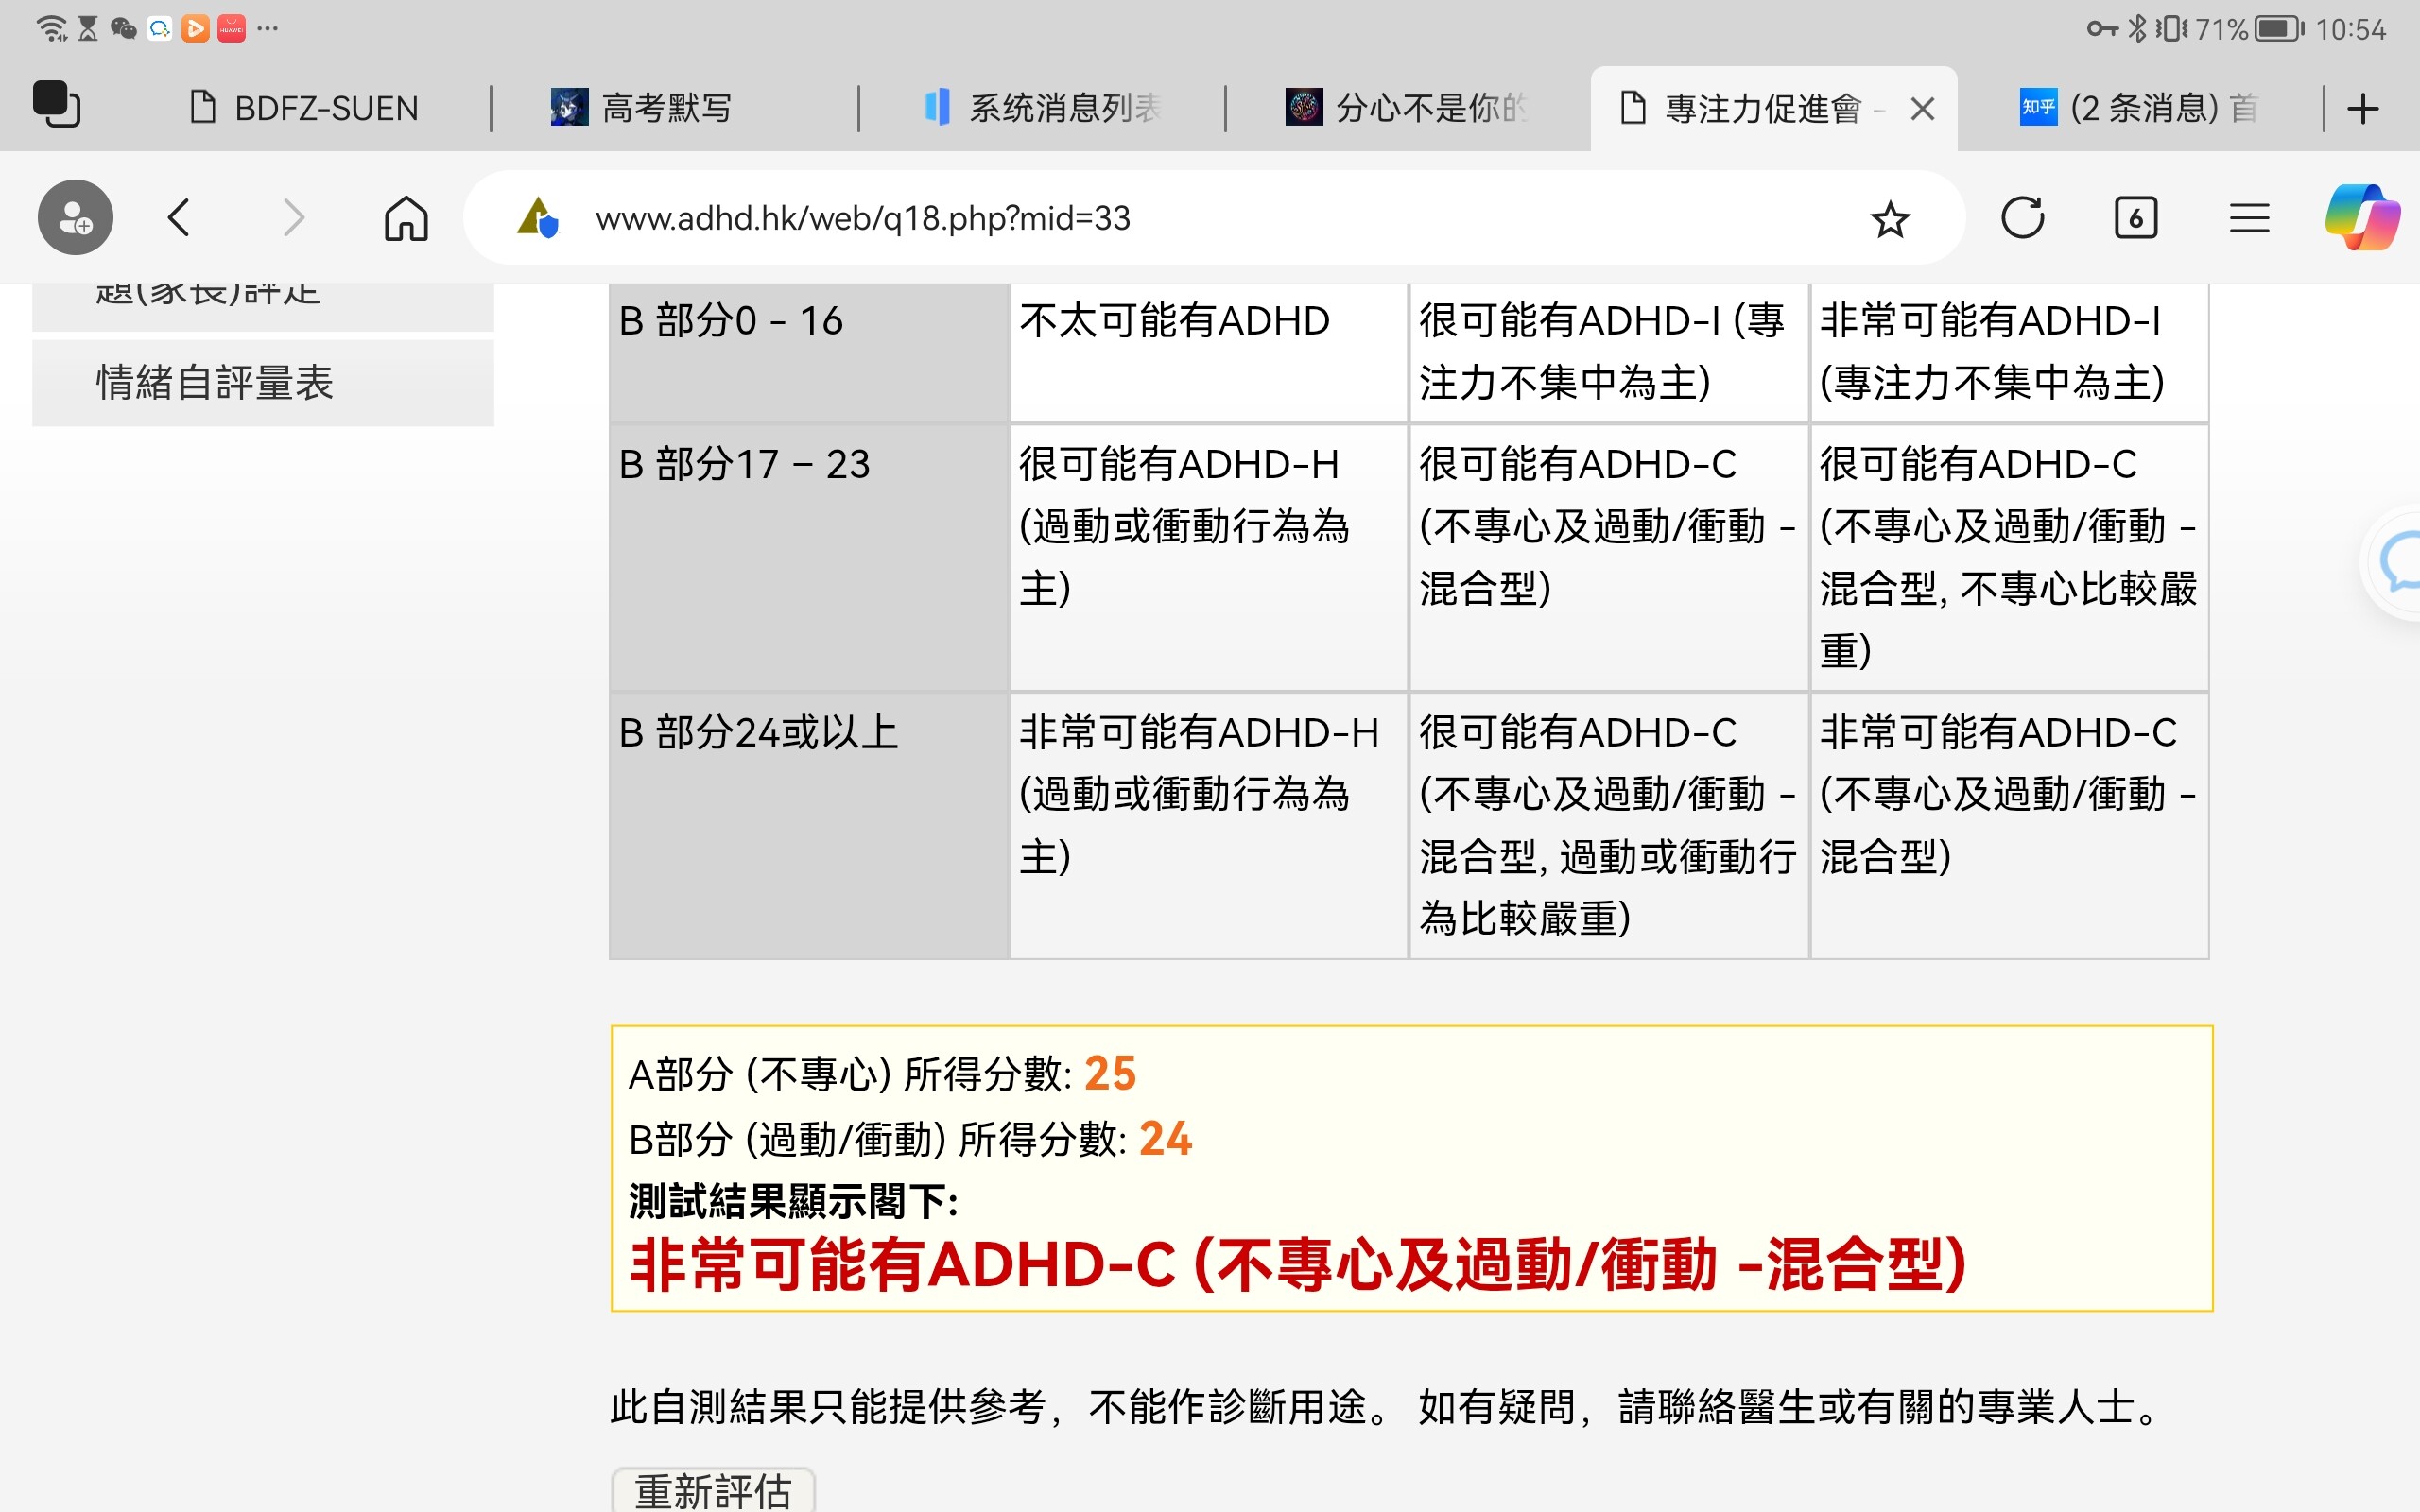This screenshot has width=2420, height=1512.
Task: Expand the status bar overflow dots
Action: tap(266, 27)
